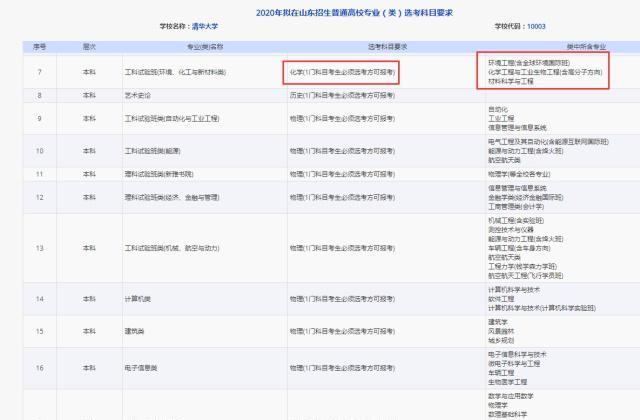
Task: Click the 自动化 major in row 9
Action: tap(498, 109)
